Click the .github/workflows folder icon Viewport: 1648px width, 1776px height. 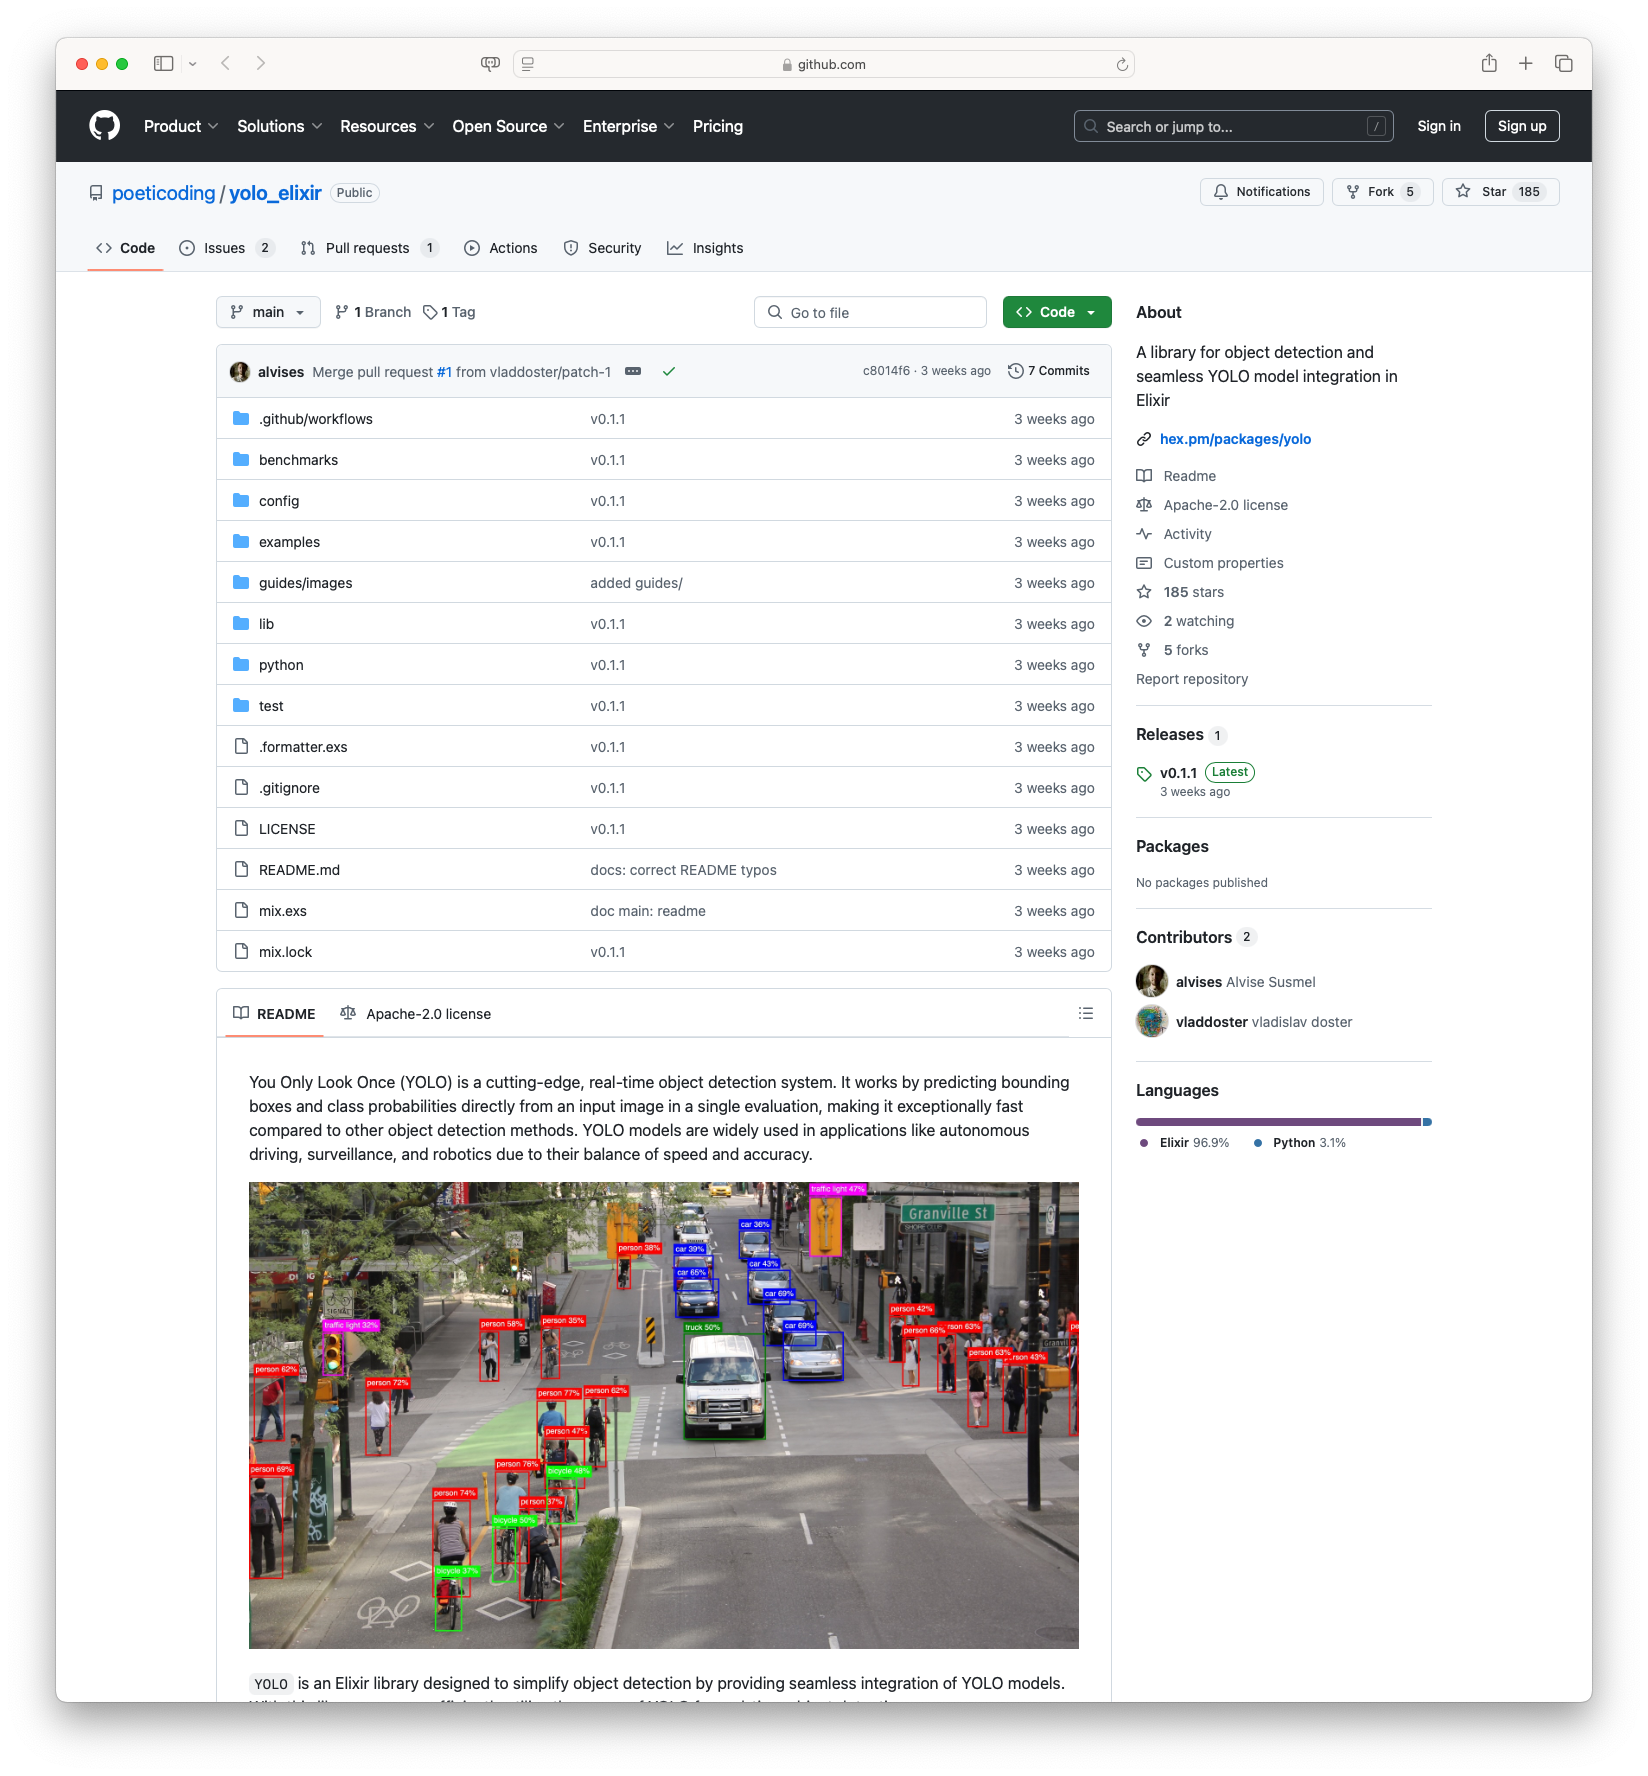(241, 418)
